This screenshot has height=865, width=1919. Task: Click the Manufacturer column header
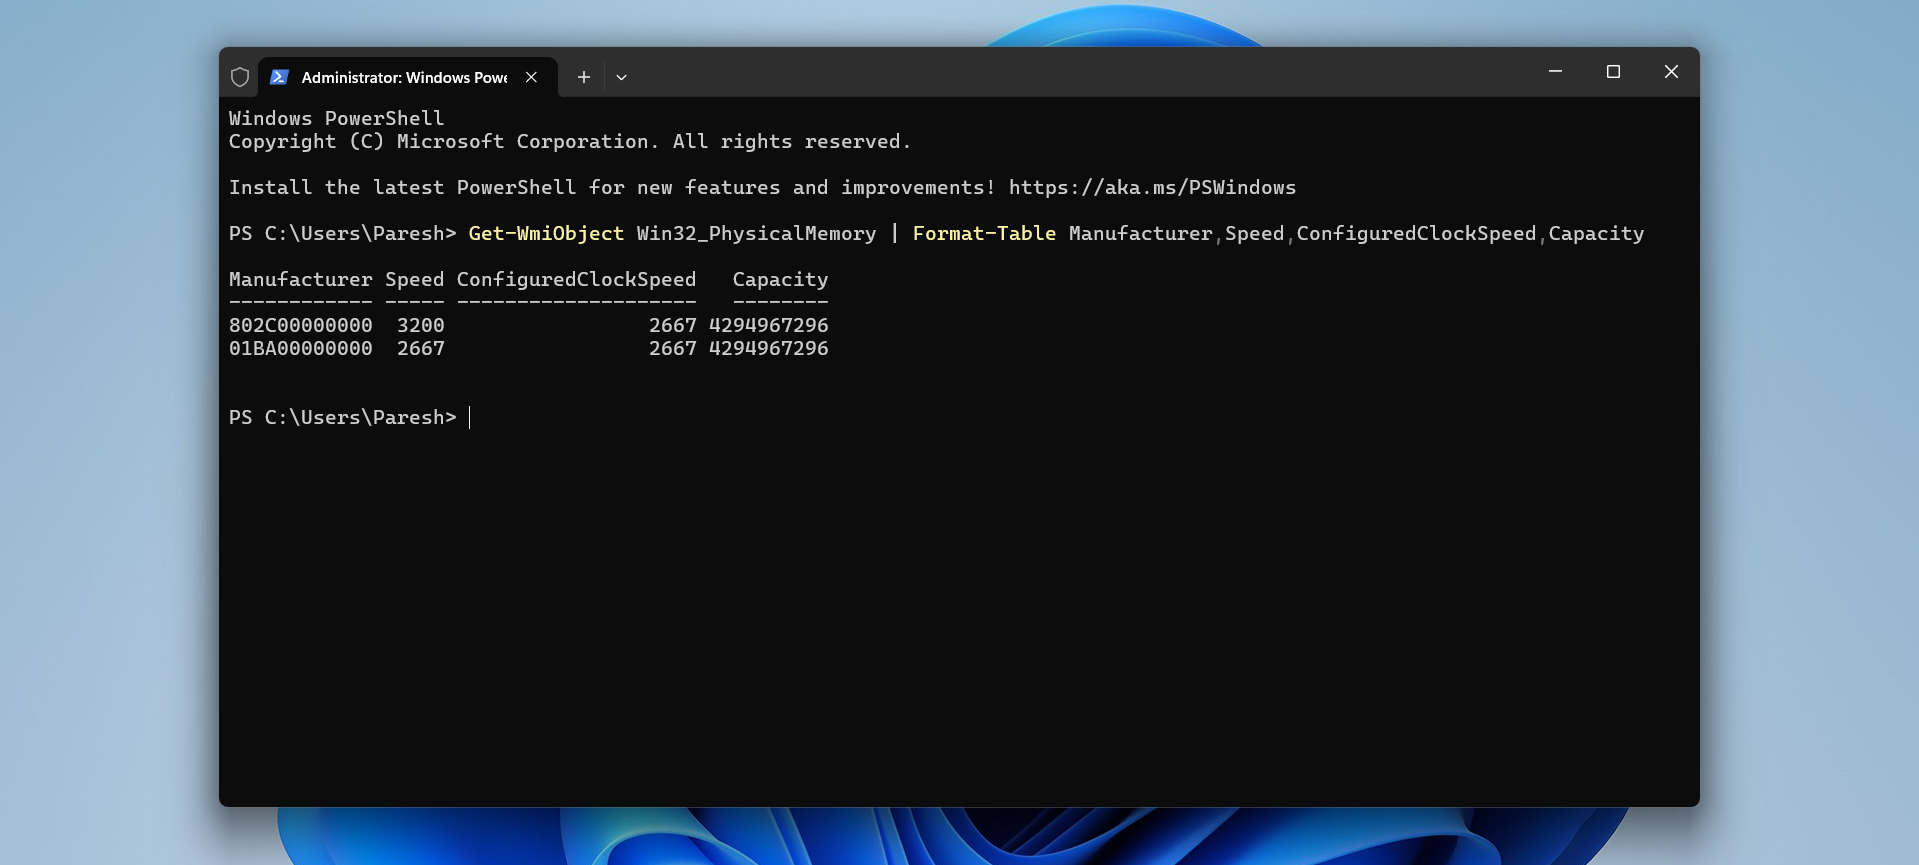(300, 279)
